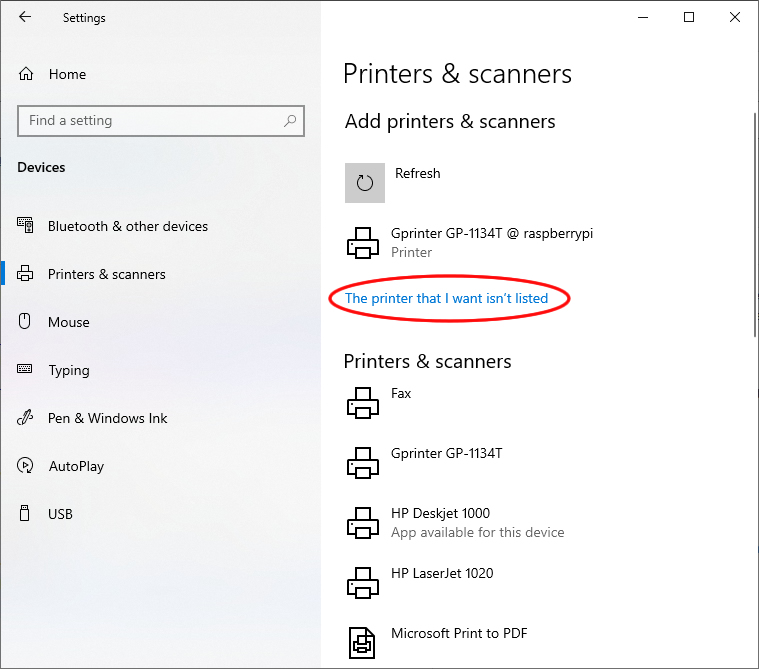759x669 pixels.
Task: Click the back arrow in Settings
Action: pos(25,17)
